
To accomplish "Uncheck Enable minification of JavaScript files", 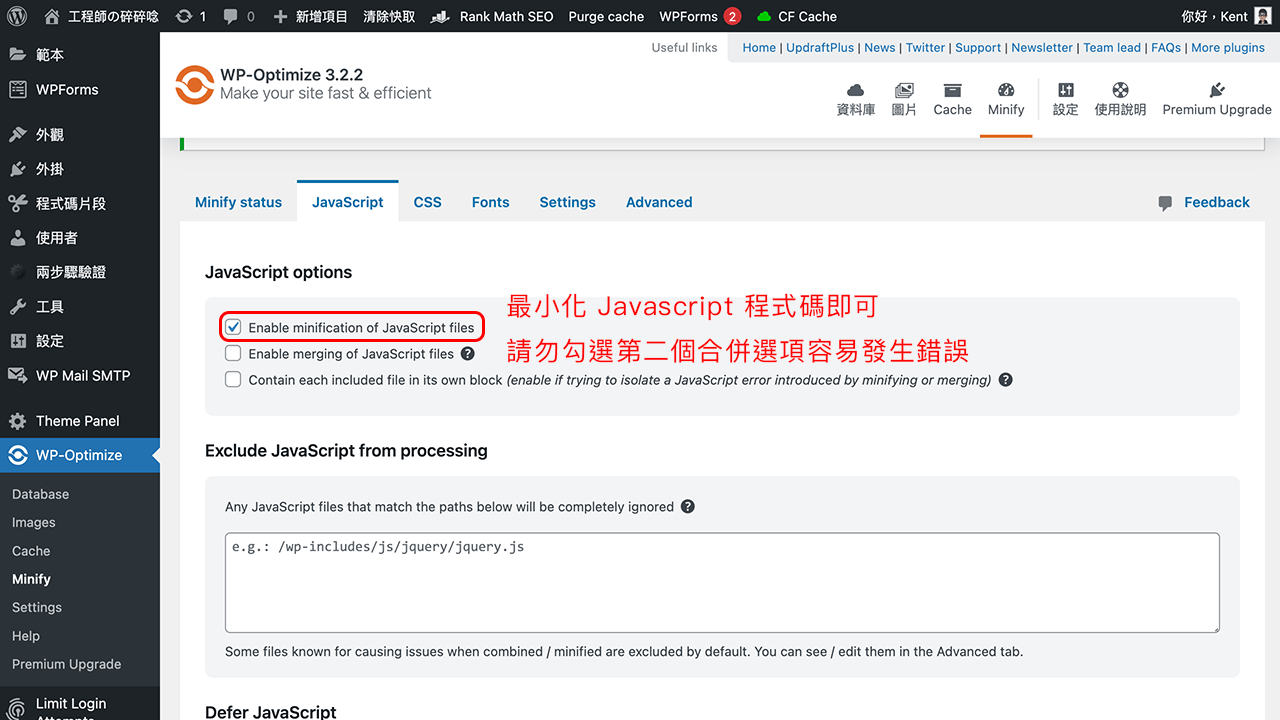I will click(233, 326).
